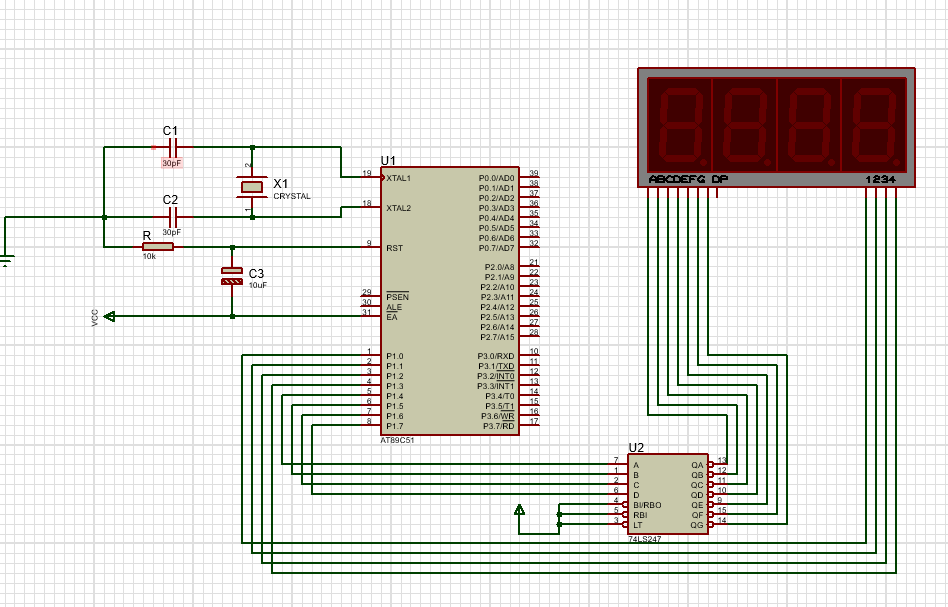Click the R reference label above resistor

[147, 236]
